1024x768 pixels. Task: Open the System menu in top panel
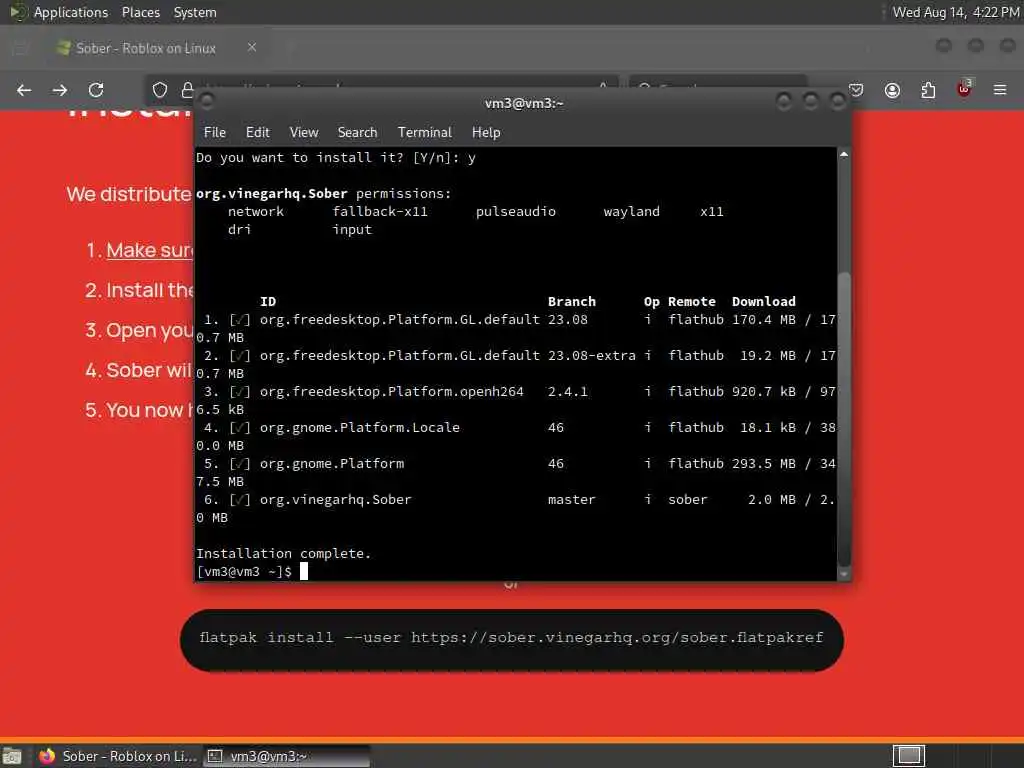pyautogui.click(x=195, y=12)
